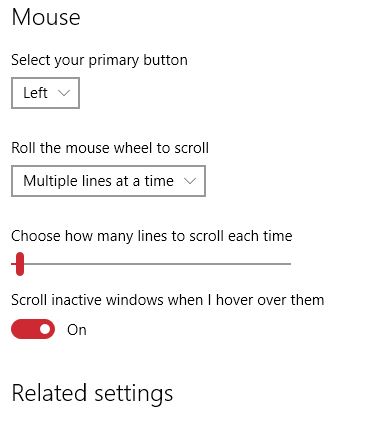Viewport: 378px width, 421px height.
Task: Click the far right end of scroll slider track
Action: coord(289,264)
